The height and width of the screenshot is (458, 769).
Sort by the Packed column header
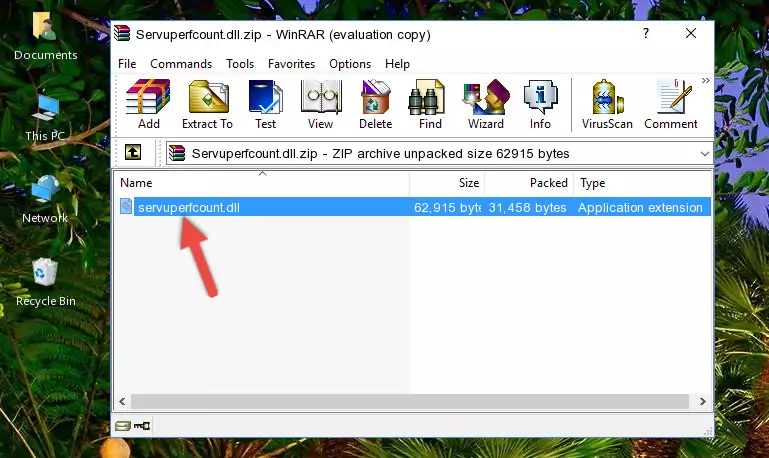pyautogui.click(x=529, y=183)
